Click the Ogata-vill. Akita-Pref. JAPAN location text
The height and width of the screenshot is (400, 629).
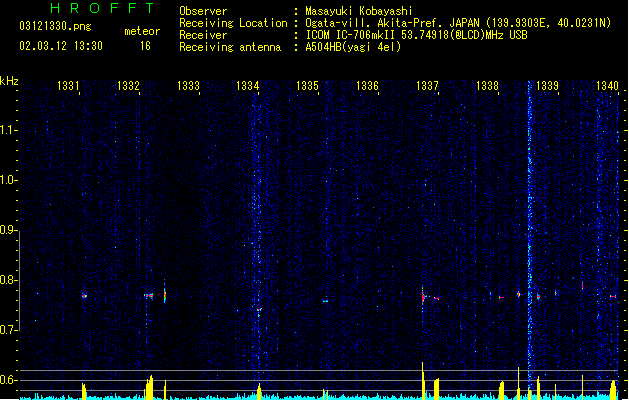tap(392, 23)
